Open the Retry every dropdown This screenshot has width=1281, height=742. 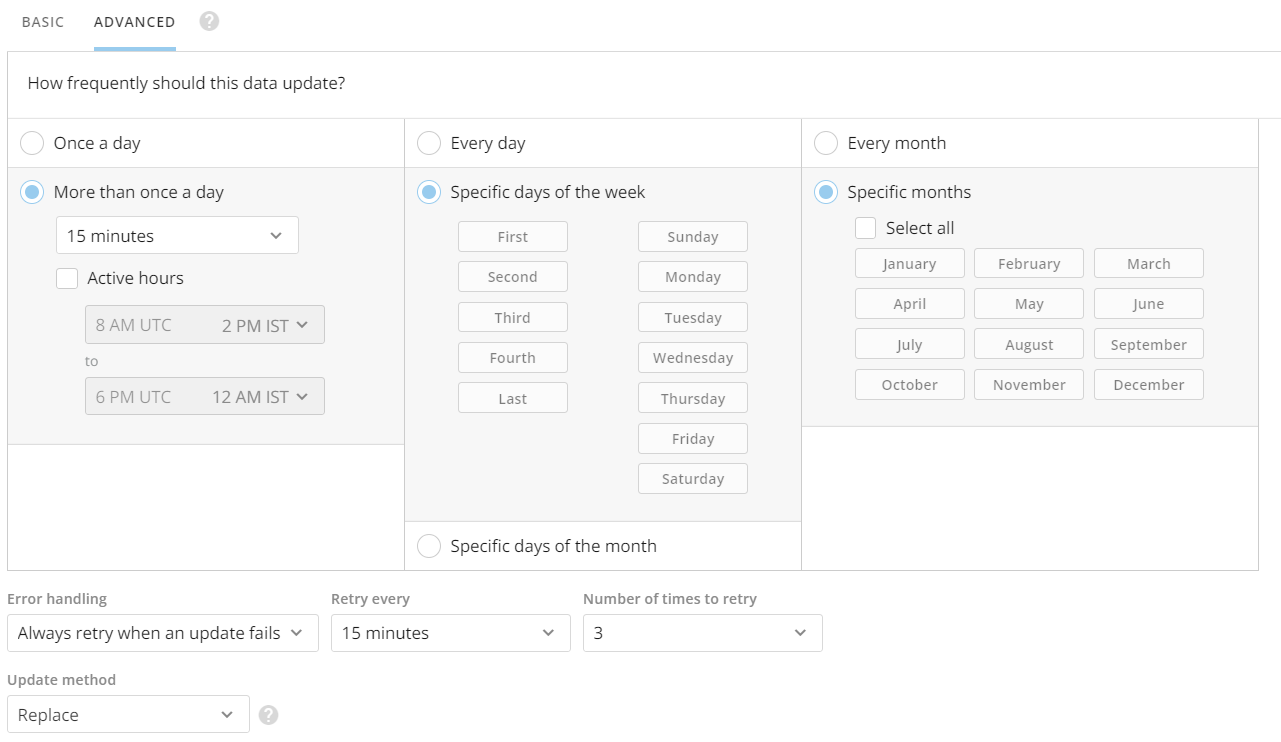pyautogui.click(x=449, y=633)
